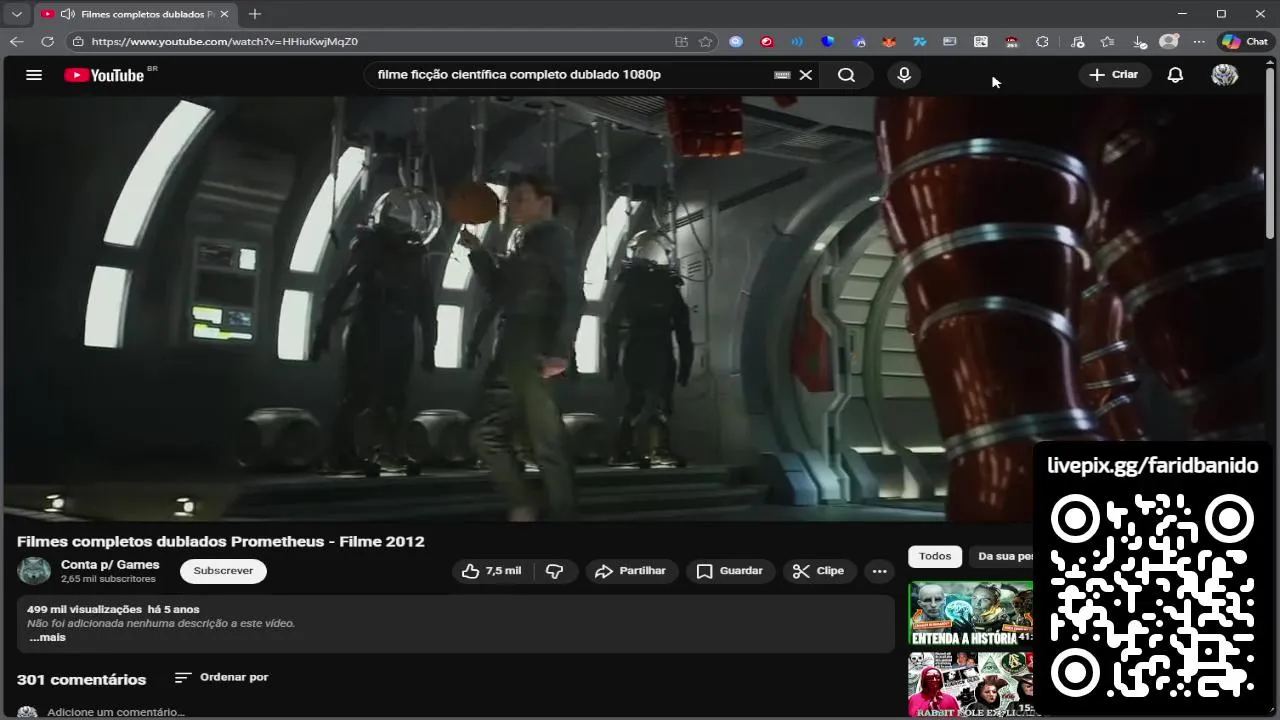Expand the description with ...mais

click(47, 637)
